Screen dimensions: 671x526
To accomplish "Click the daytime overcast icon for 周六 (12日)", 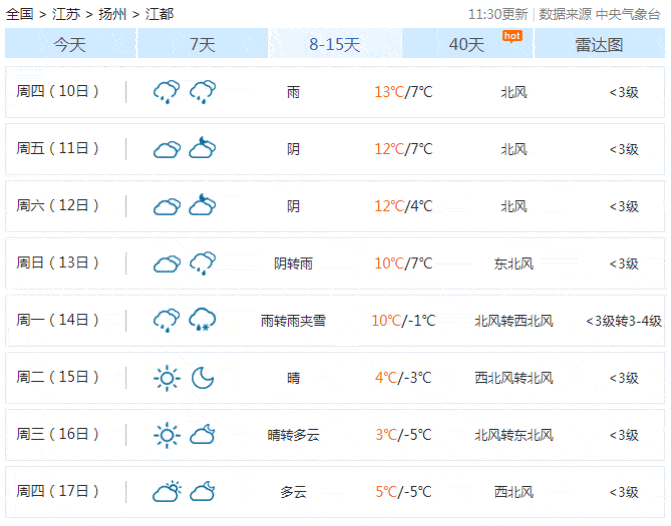I will (166, 206).
